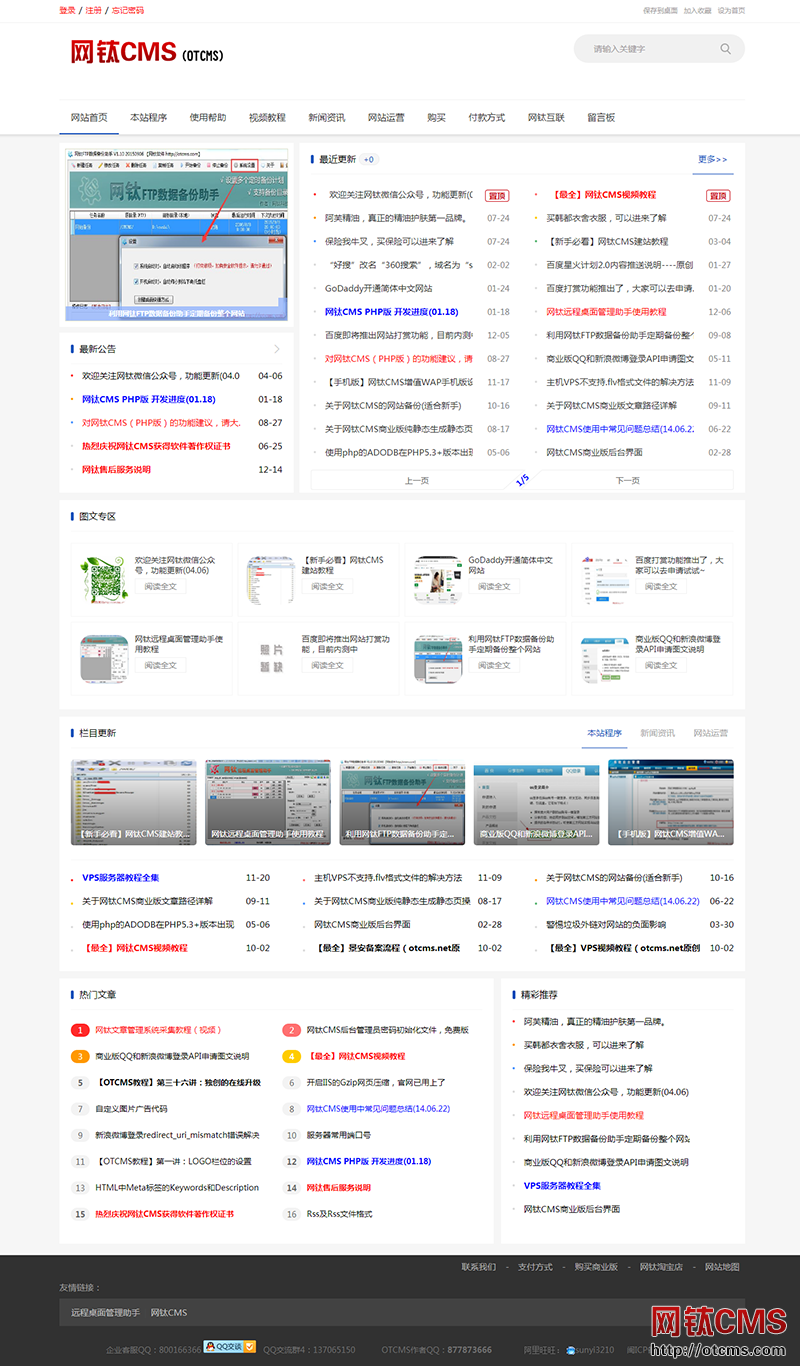800x1366 pixels.
Task: Open 热烈庆祝网钛CMS获得软件著作权证书 in 最新公告
Action: (156, 446)
